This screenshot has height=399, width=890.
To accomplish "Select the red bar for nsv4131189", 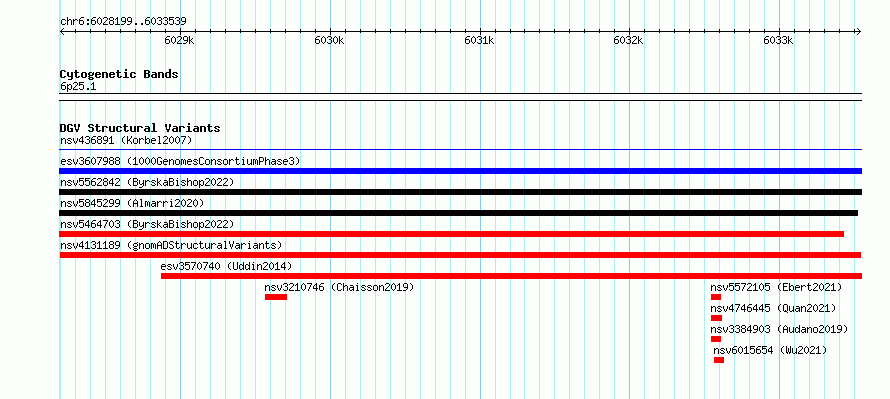I will [460, 255].
